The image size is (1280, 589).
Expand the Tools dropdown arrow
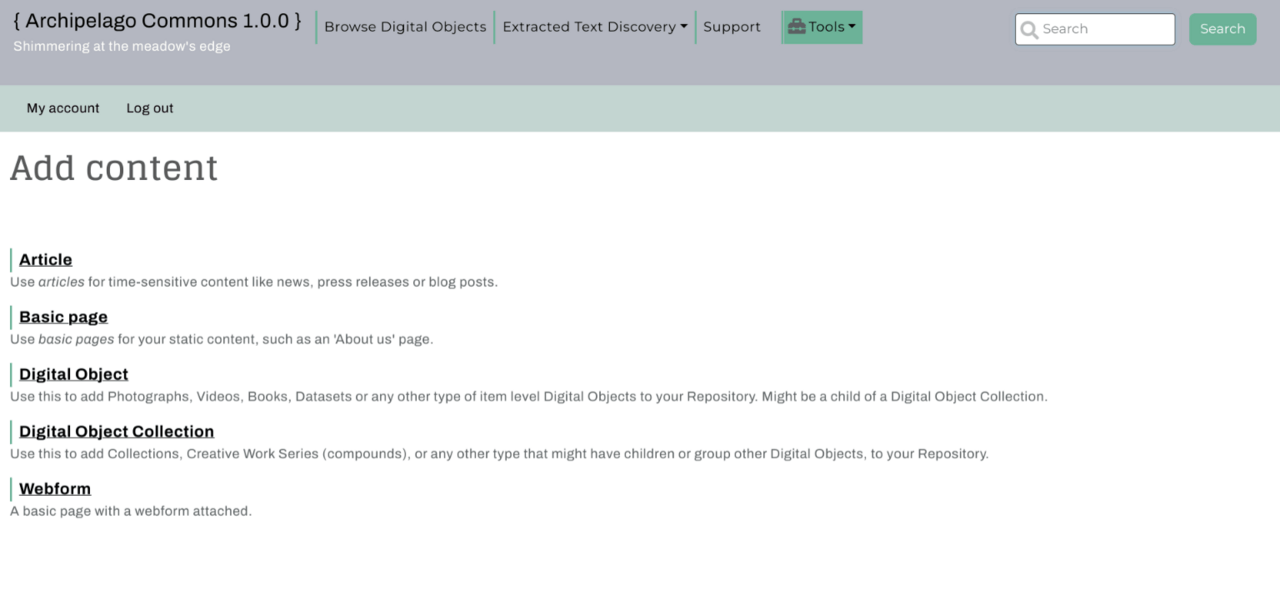pyautogui.click(x=852, y=27)
